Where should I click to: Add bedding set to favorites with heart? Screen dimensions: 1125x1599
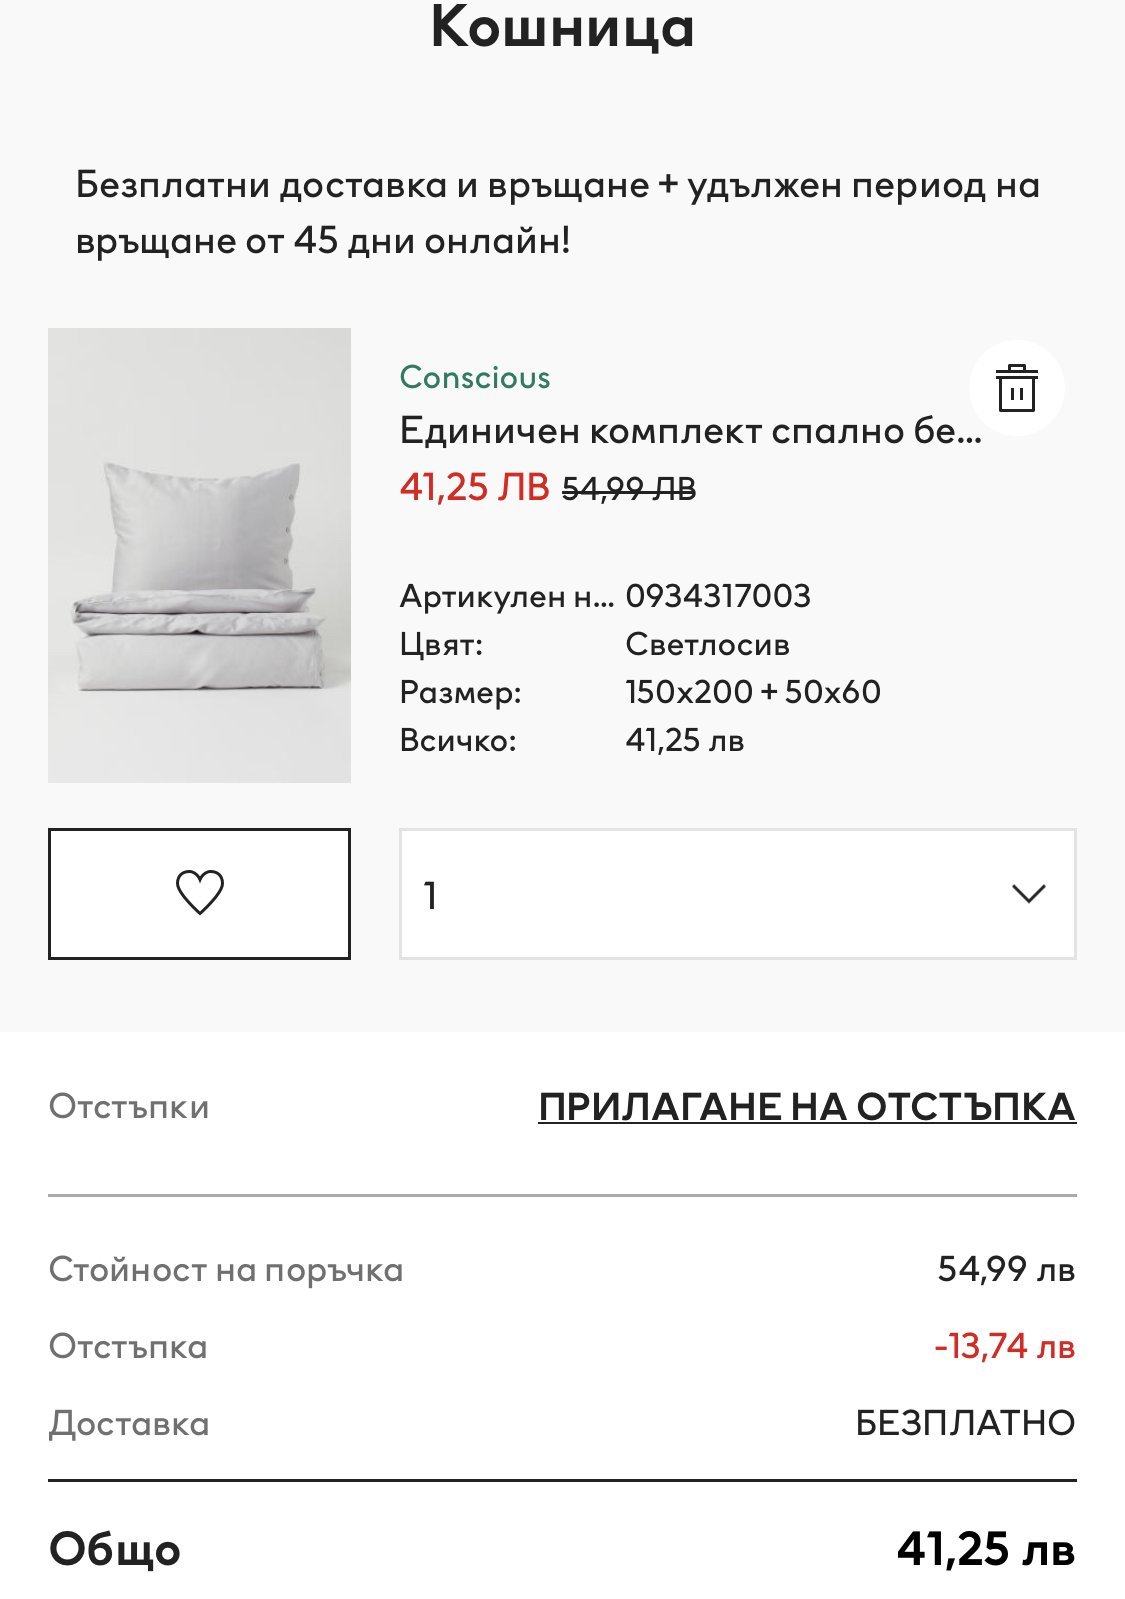click(199, 893)
